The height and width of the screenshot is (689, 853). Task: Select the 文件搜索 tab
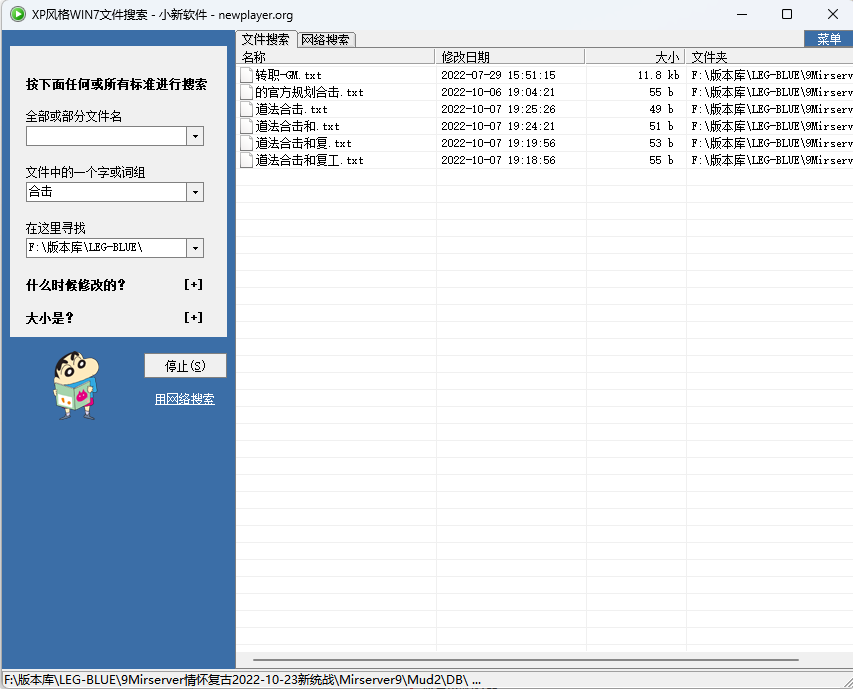tap(266, 40)
